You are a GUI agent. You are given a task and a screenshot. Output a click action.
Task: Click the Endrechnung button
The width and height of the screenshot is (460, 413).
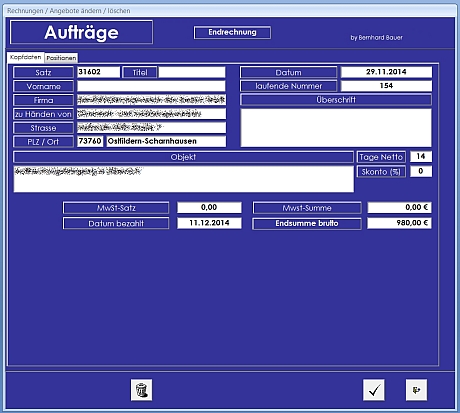232,32
